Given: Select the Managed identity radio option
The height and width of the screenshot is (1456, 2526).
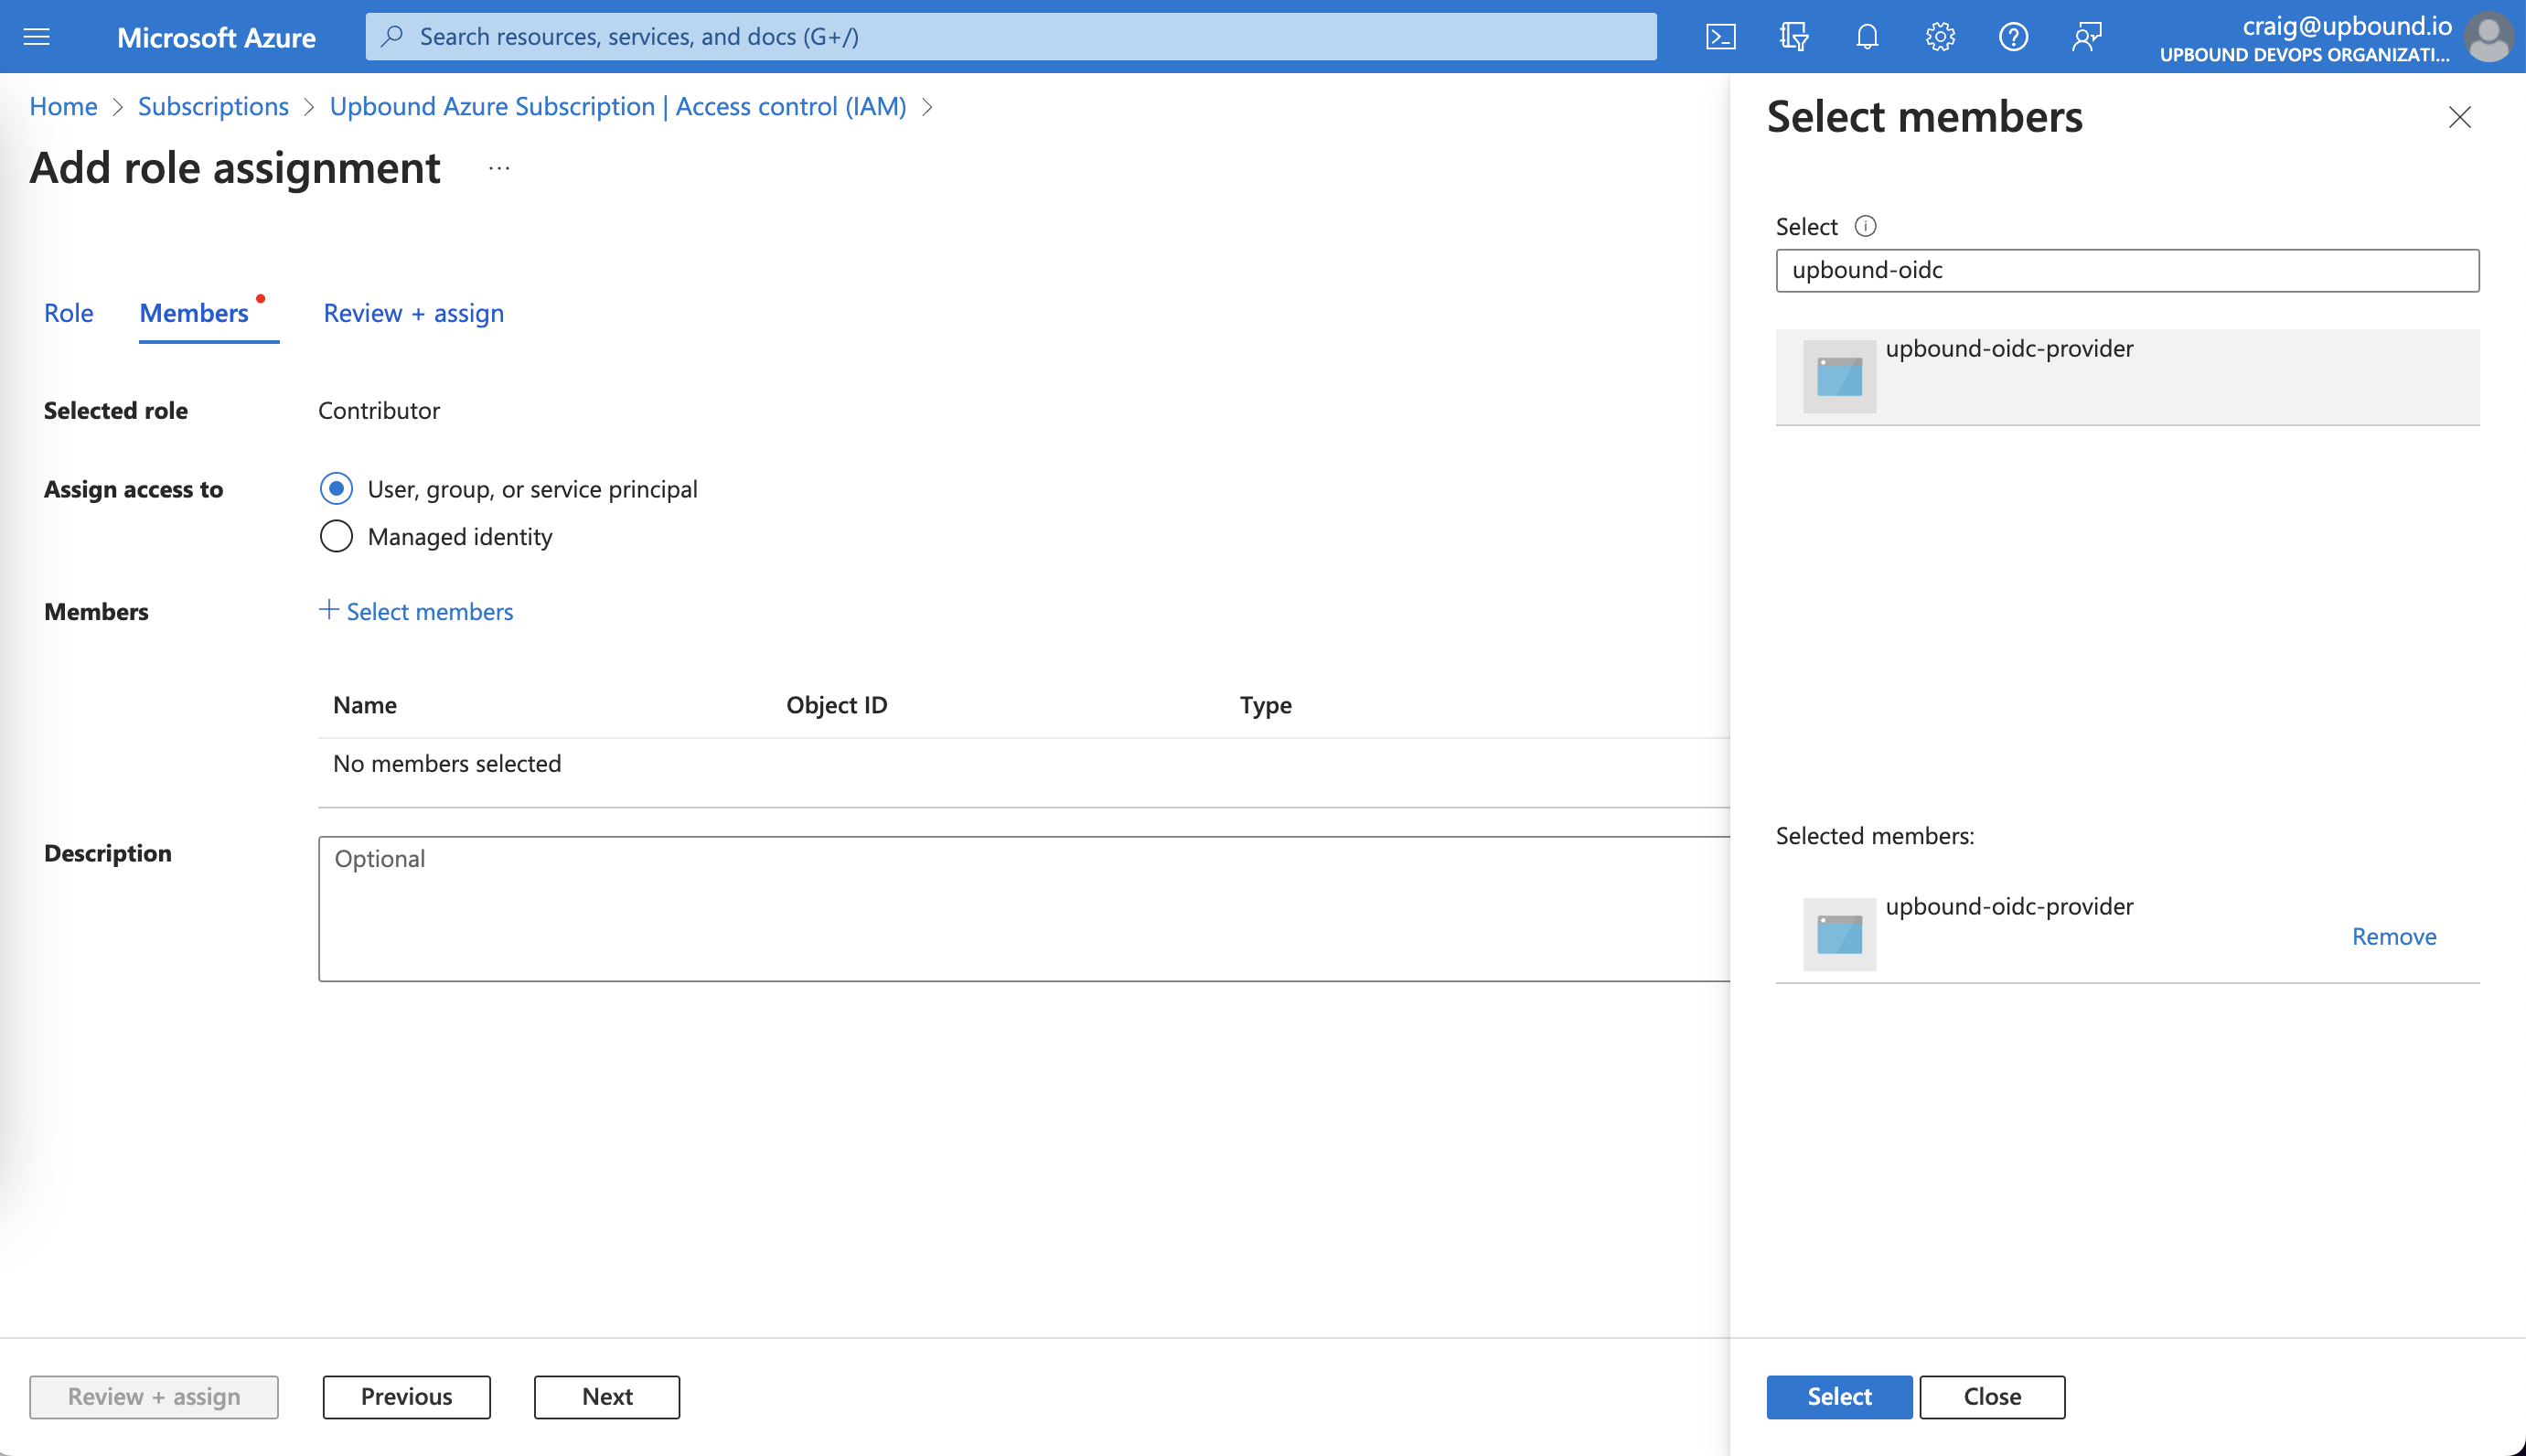Looking at the screenshot, I should tap(336, 537).
